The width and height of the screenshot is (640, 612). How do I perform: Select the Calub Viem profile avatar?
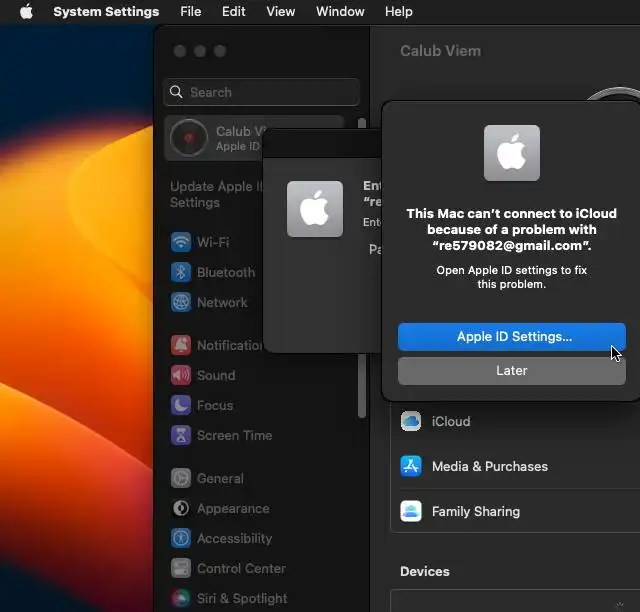tap(189, 138)
